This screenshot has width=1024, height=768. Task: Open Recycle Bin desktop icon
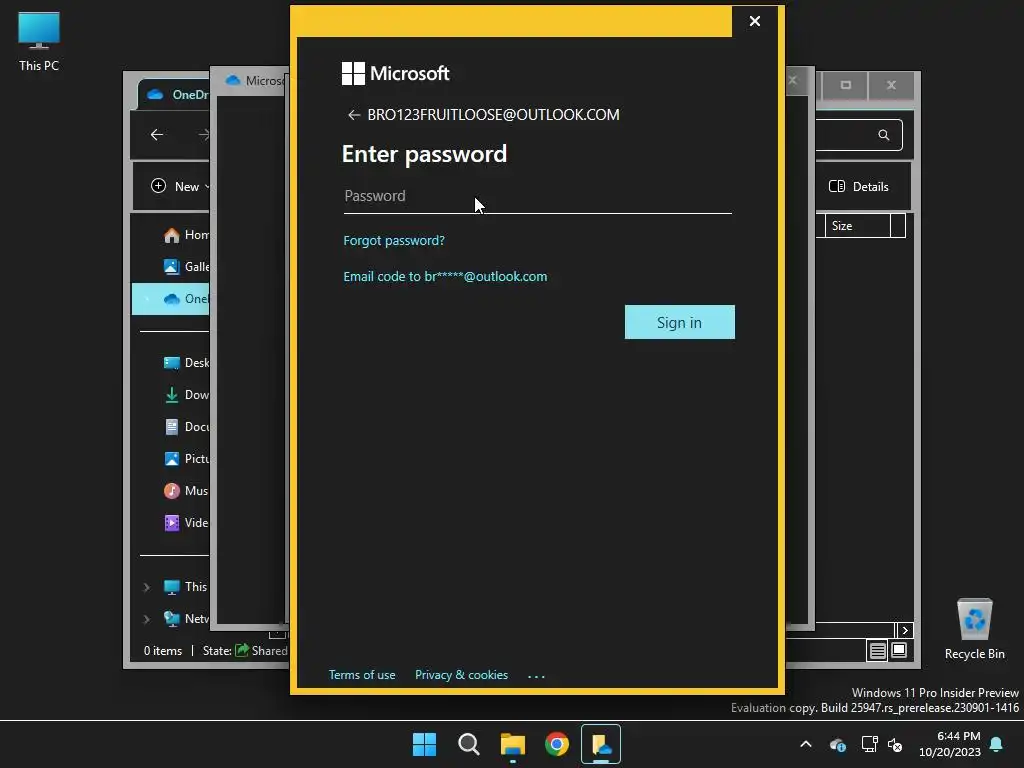tap(974, 630)
